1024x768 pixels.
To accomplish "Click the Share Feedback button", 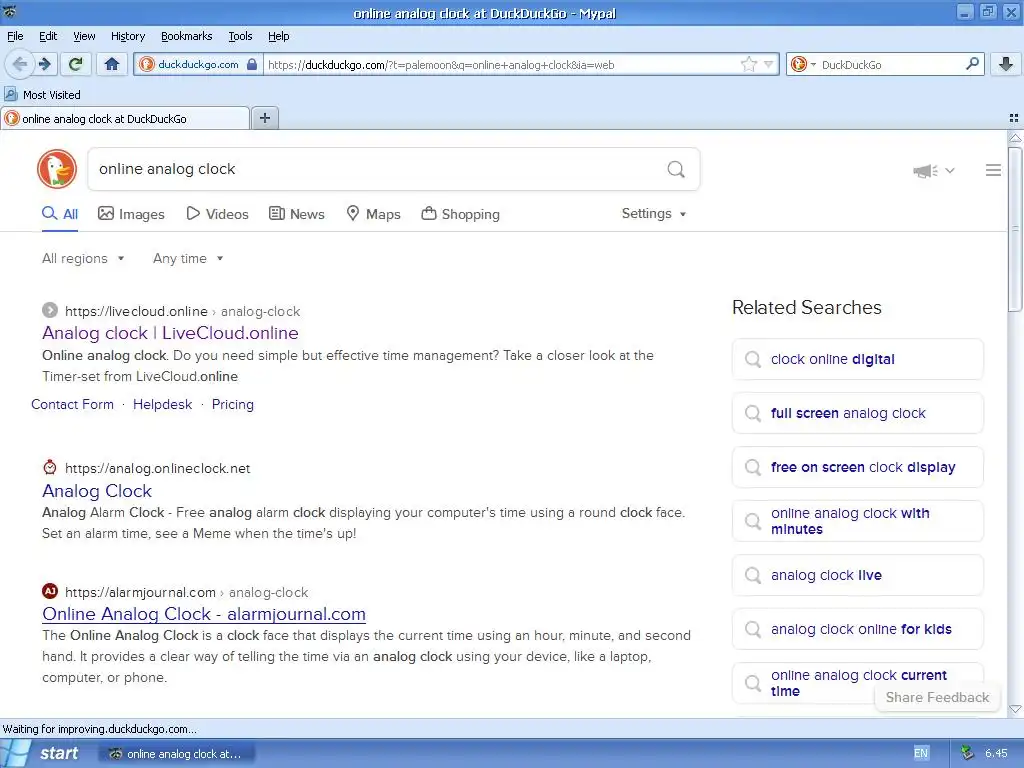I will point(937,697).
